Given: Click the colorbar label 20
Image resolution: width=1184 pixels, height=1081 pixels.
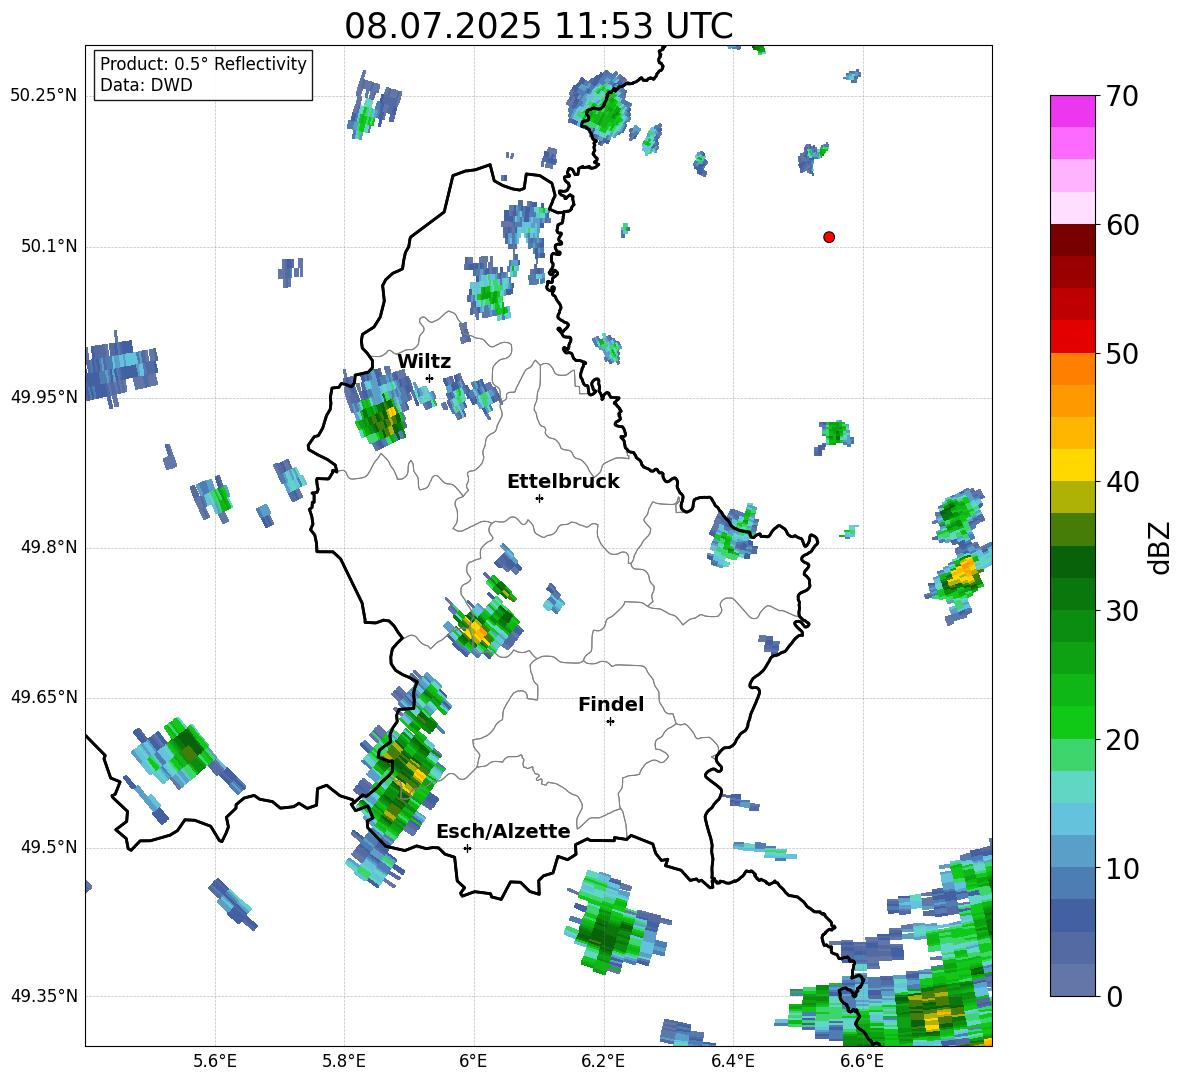Looking at the screenshot, I should click(x=1122, y=740).
